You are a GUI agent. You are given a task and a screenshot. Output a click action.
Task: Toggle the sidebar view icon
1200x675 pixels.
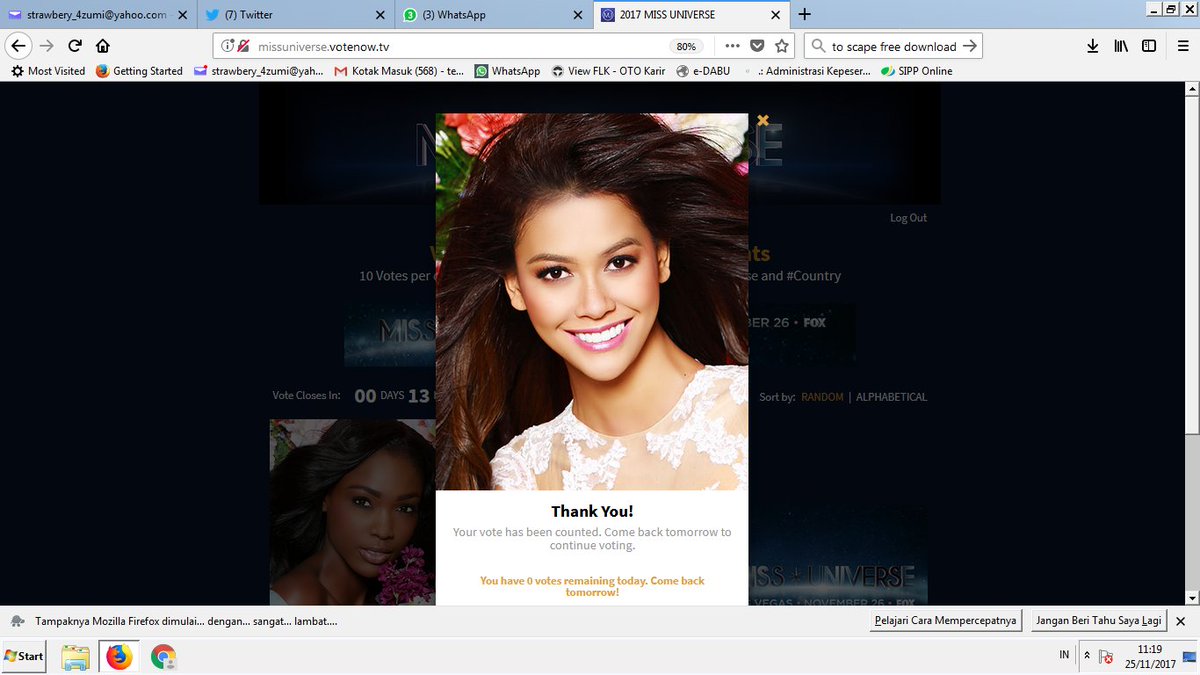tap(1149, 46)
